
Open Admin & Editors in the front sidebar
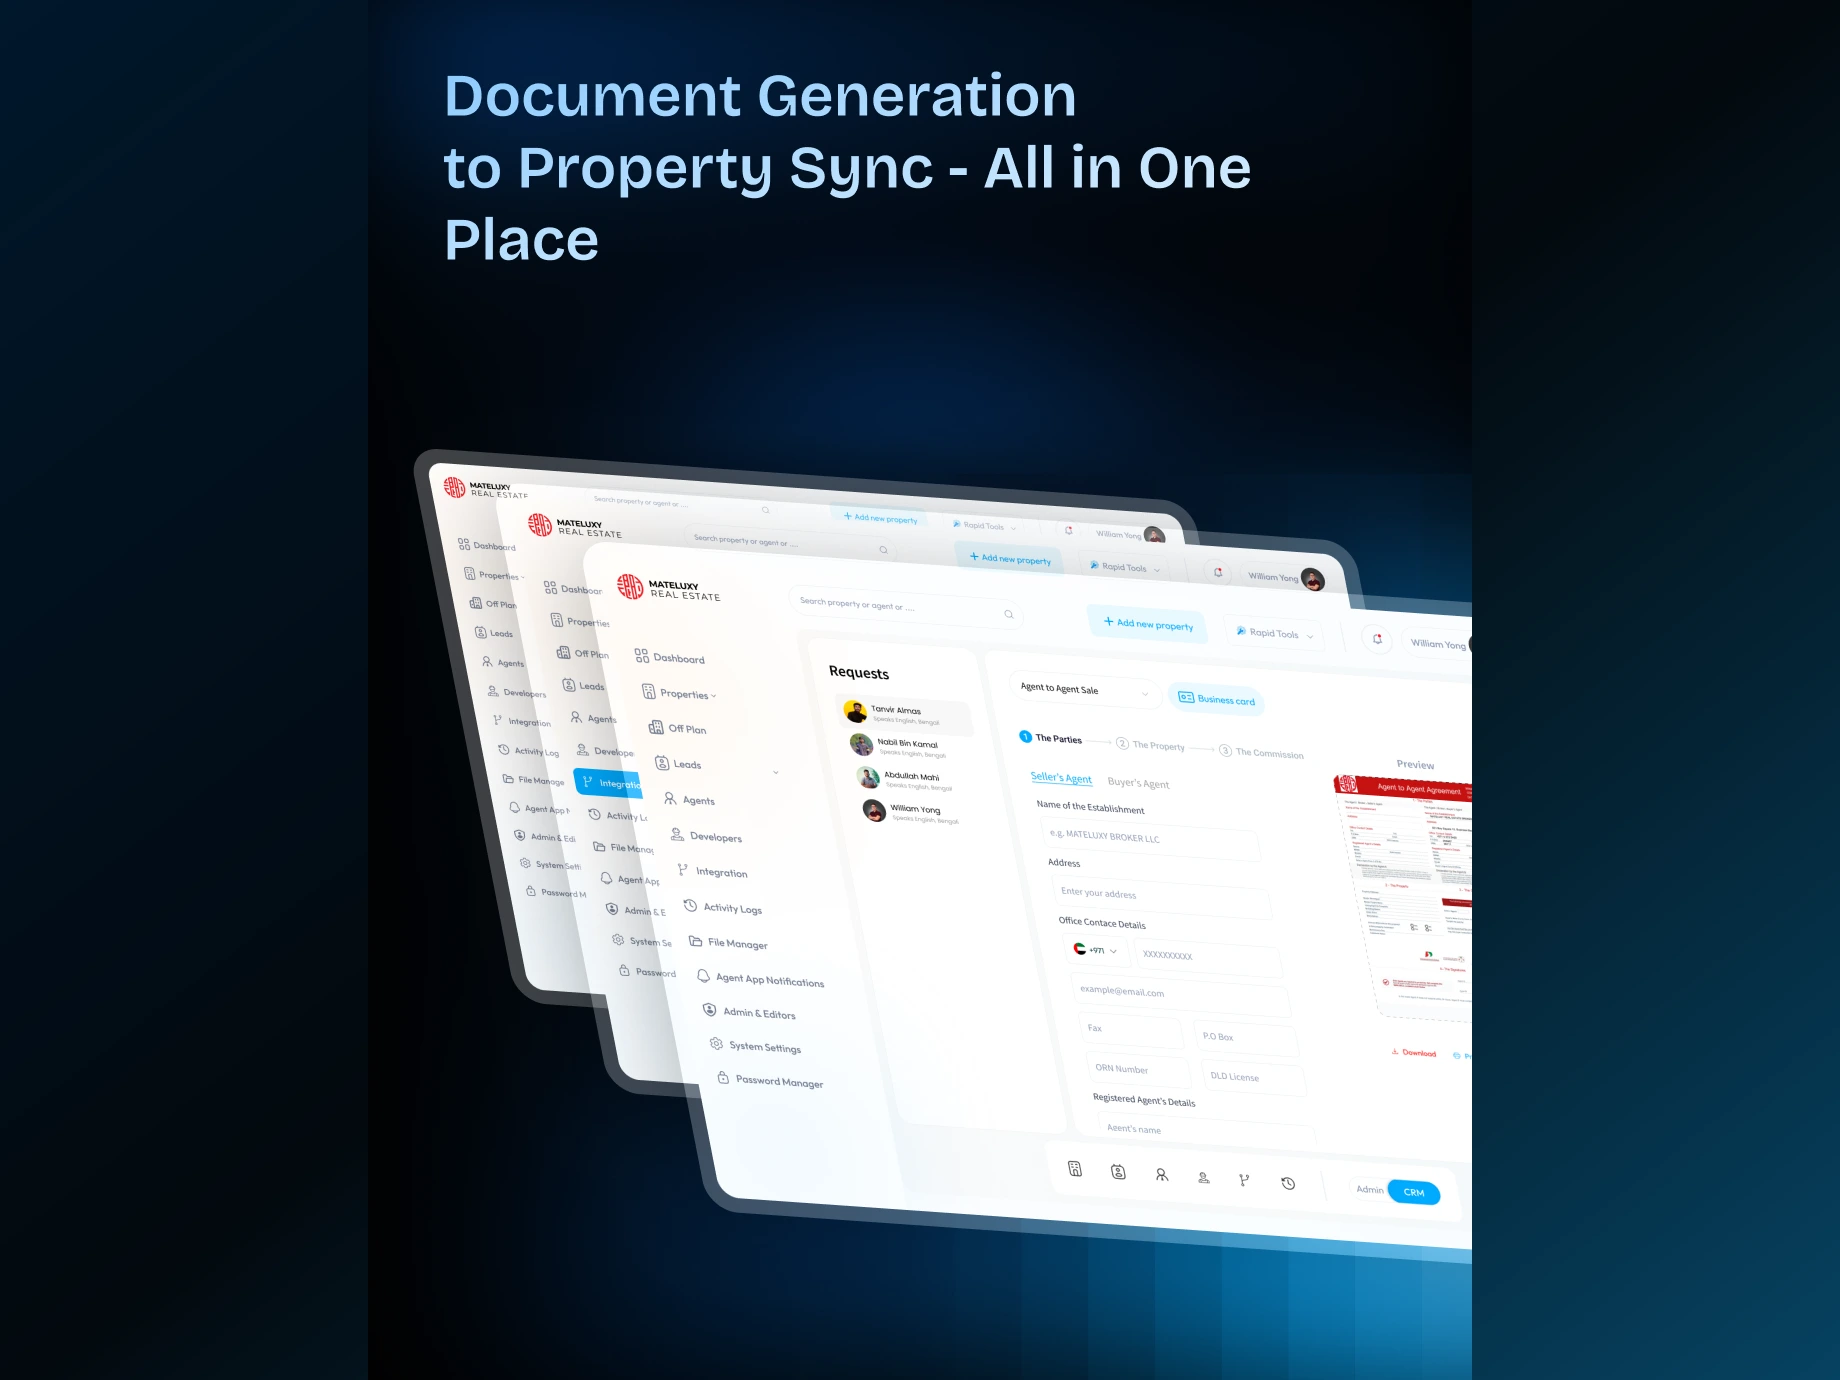[750, 1013]
